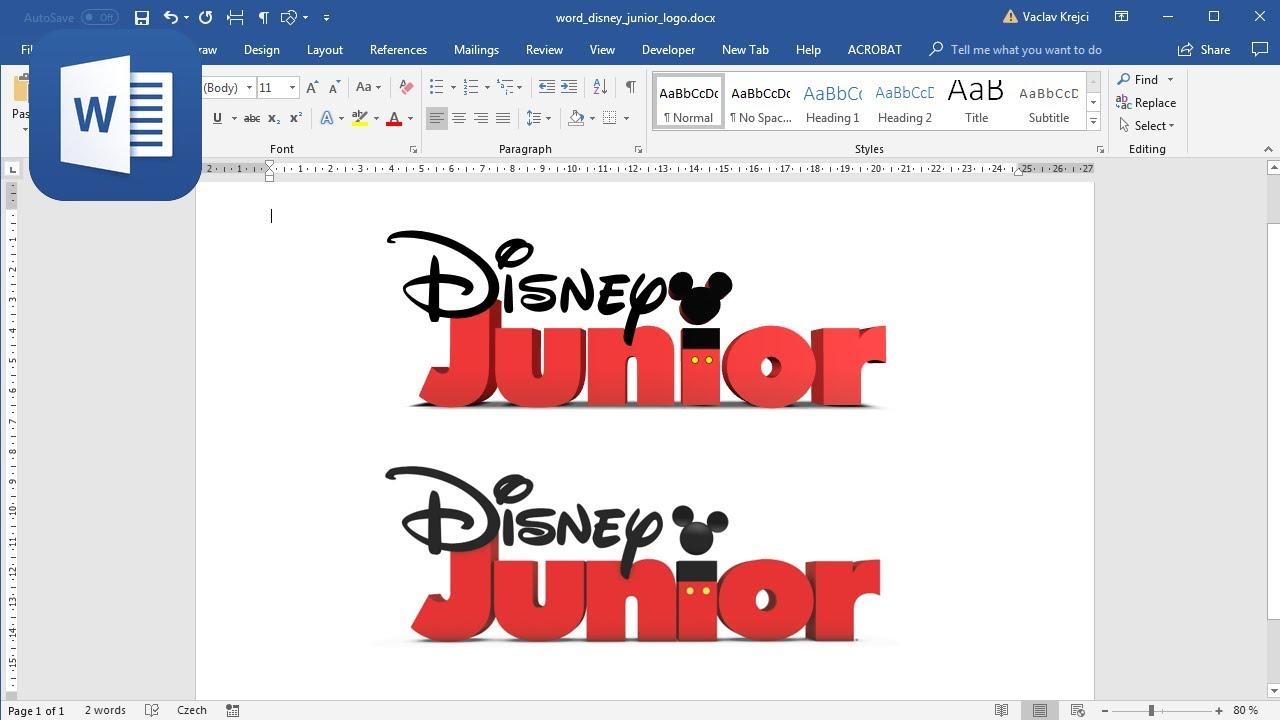Apply superscript formatting

click(296, 118)
